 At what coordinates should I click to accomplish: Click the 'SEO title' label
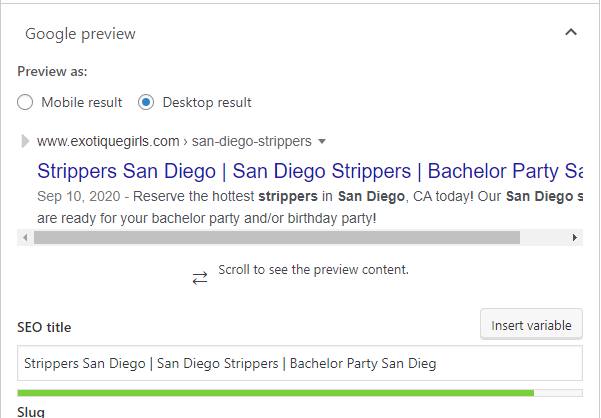44,328
